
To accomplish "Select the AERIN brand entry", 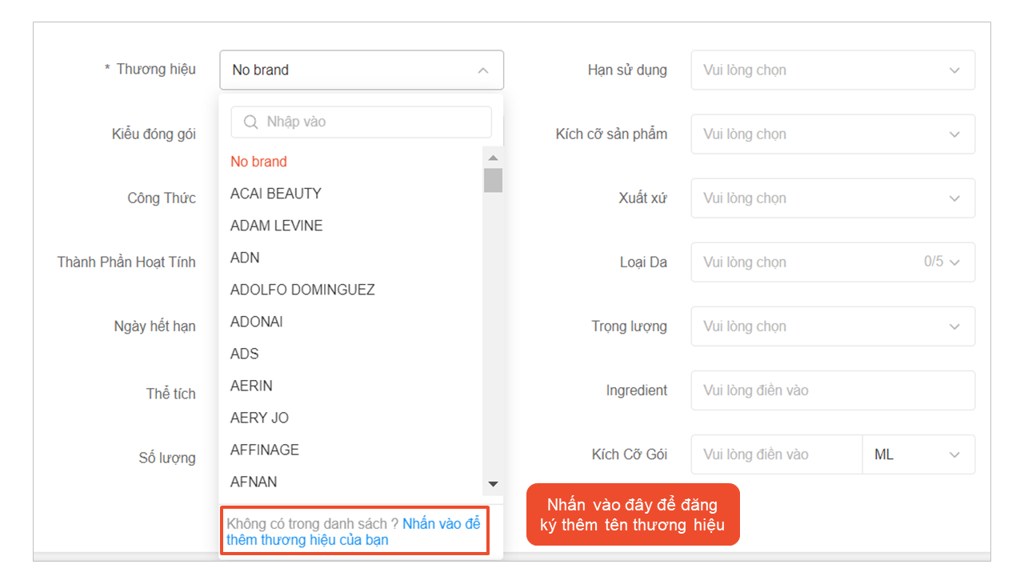I will coord(251,385).
